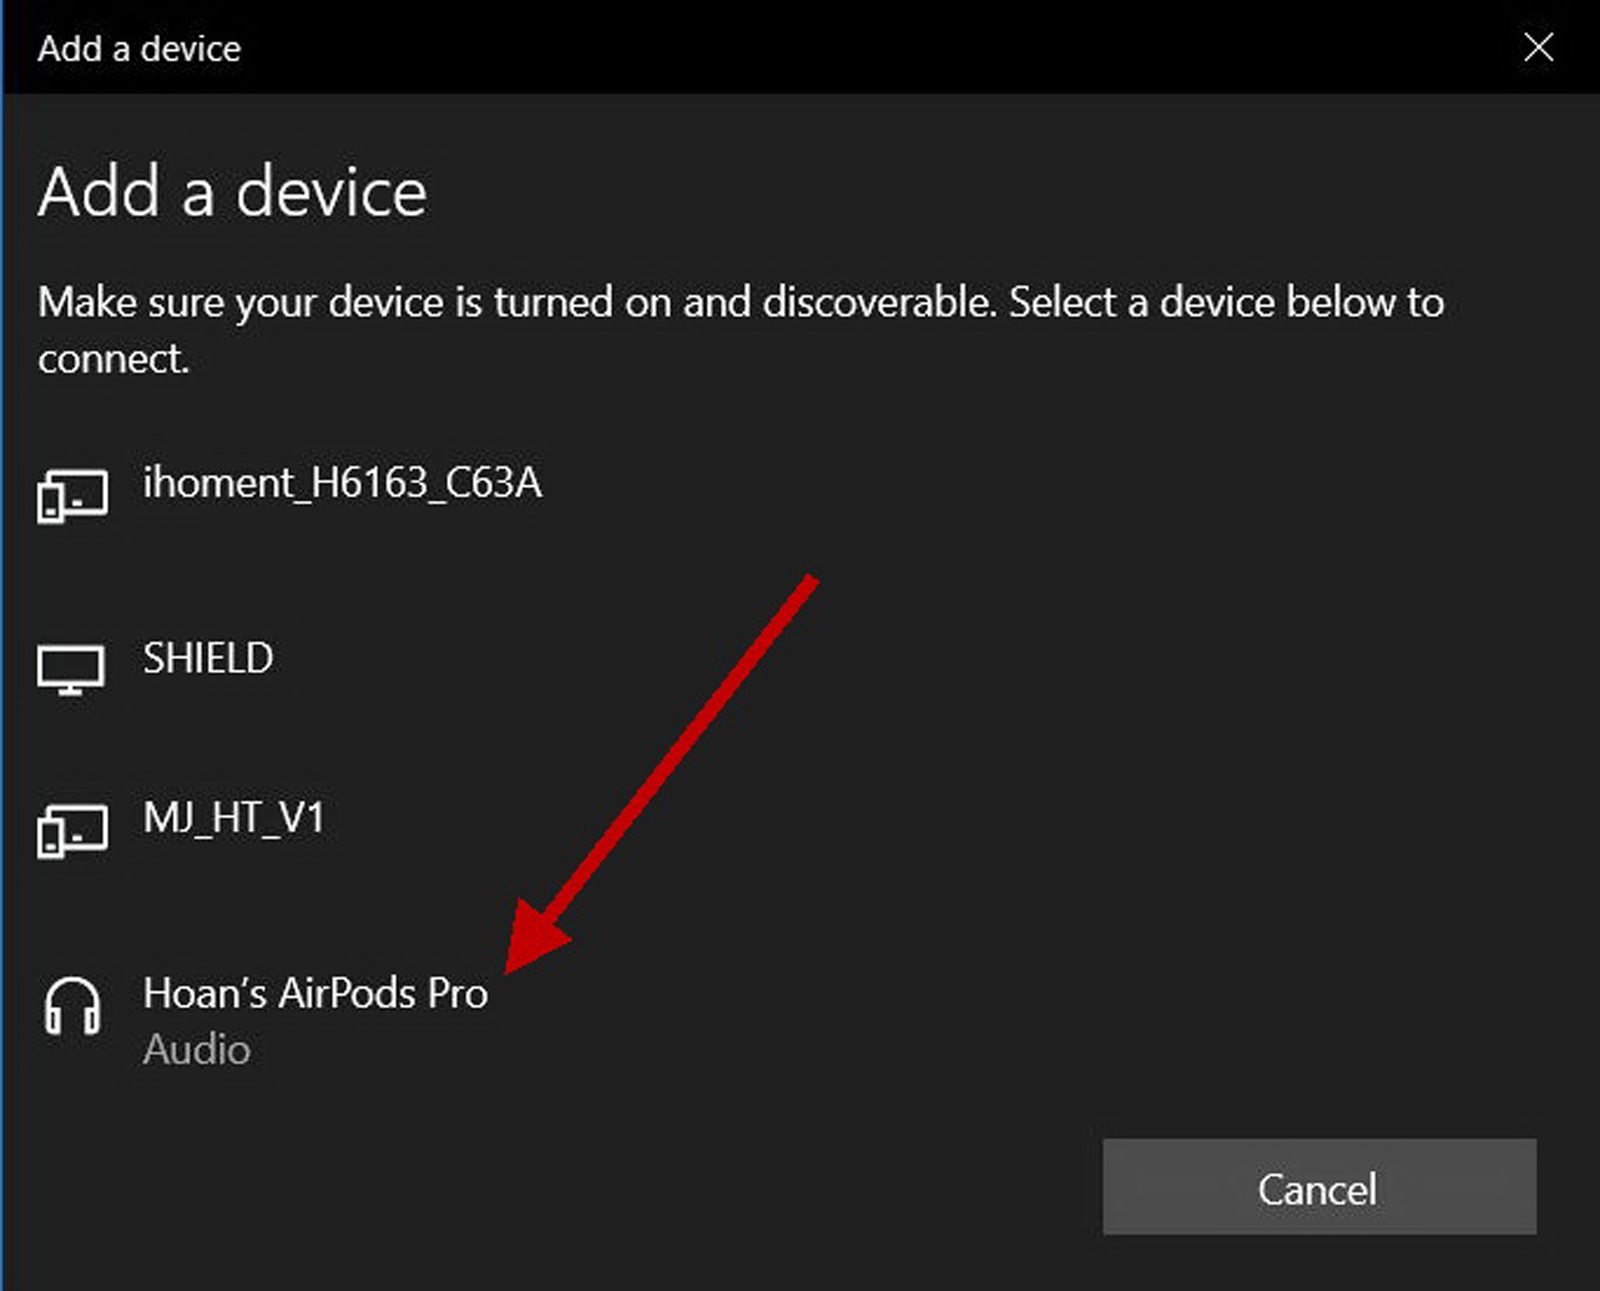Select the ihoment_H6163_C63A device name
Screen dimensions: 1600x1291
pyautogui.click(x=342, y=483)
